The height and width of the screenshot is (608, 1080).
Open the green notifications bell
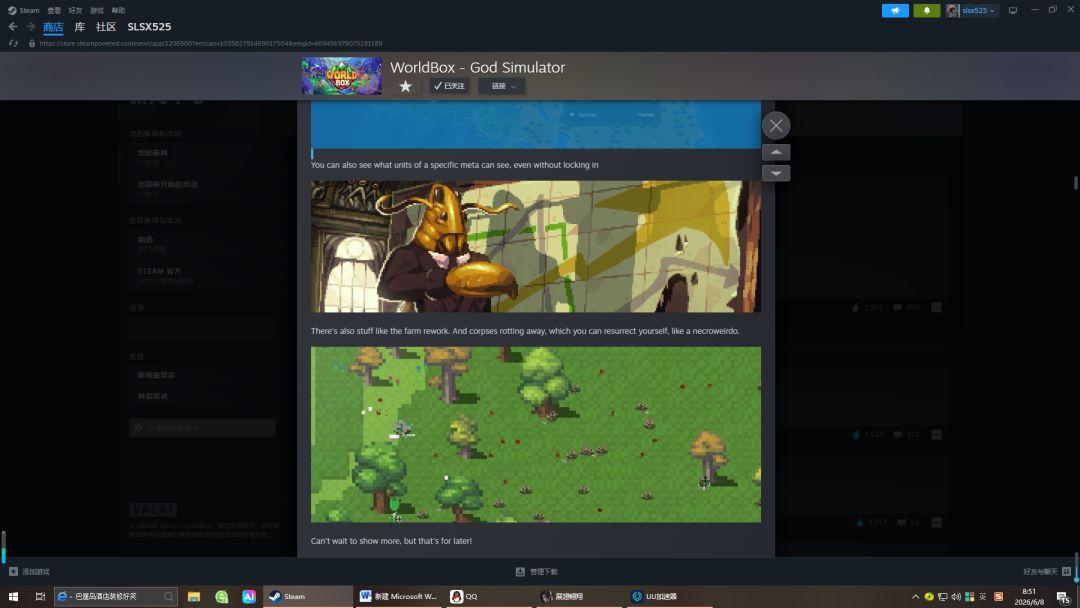926,10
